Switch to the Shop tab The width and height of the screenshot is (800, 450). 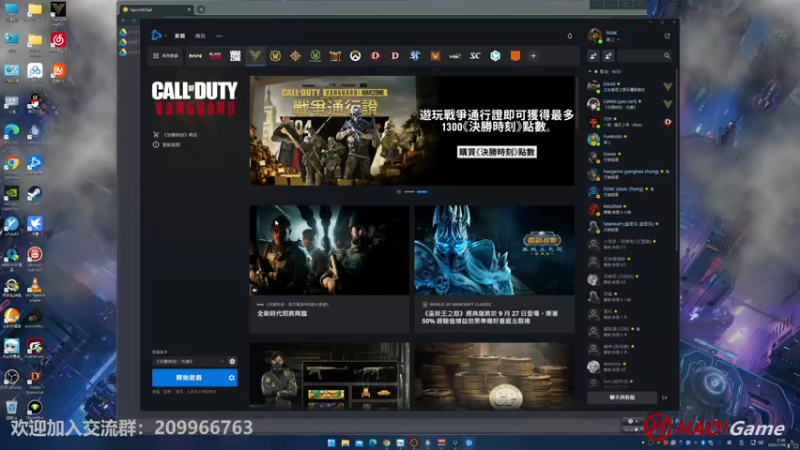[200, 36]
